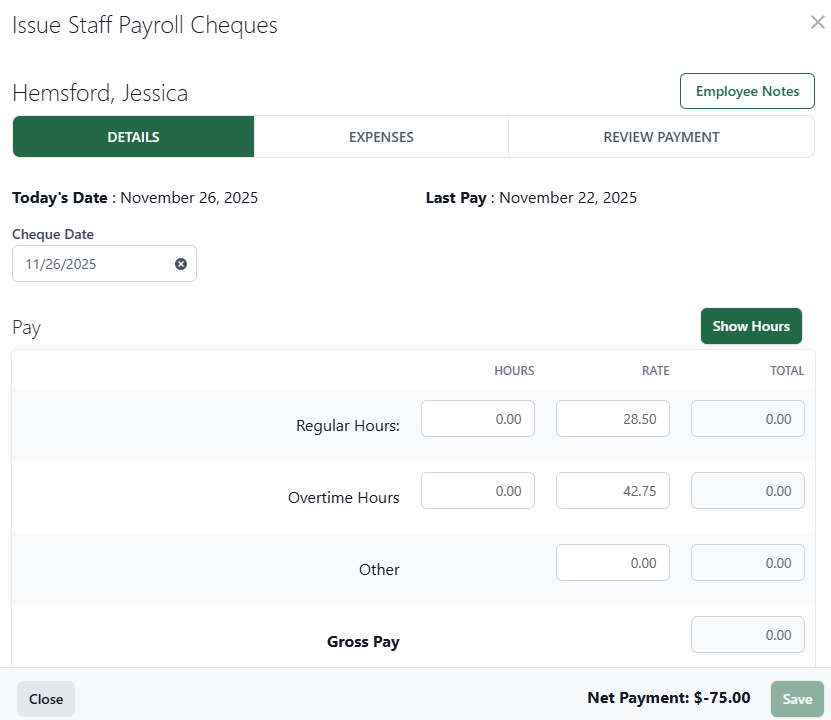Click the Regular Hours label
This screenshot has width=831, height=720.
pos(348,425)
